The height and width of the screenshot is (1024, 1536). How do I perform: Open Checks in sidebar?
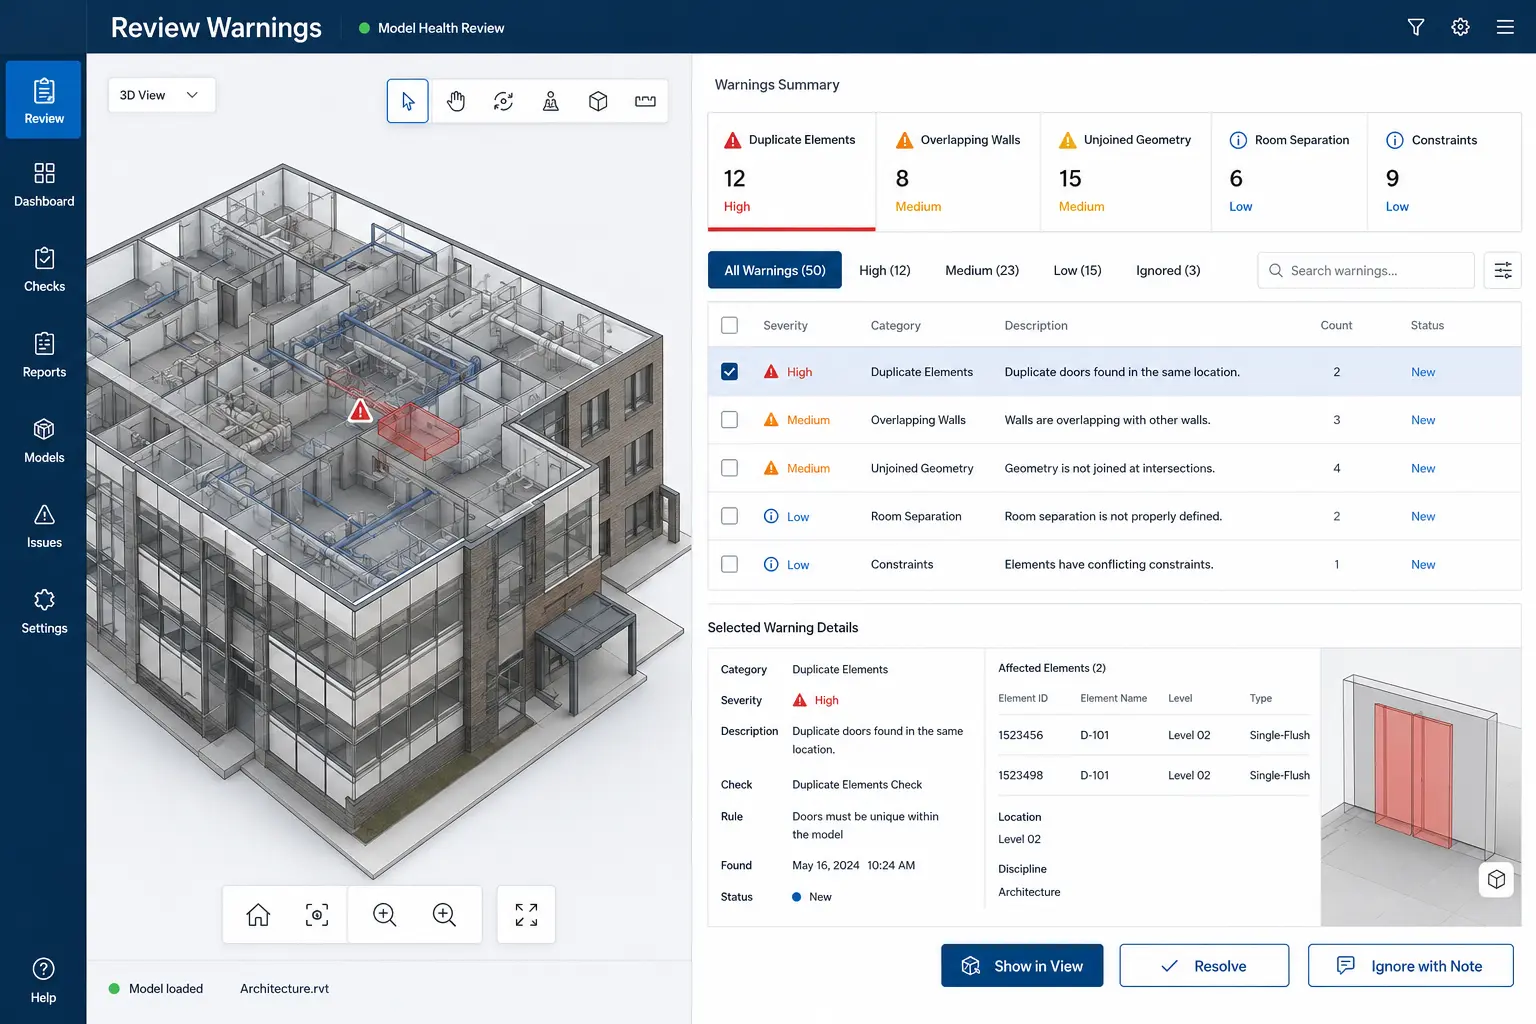(x=44, y=270)
